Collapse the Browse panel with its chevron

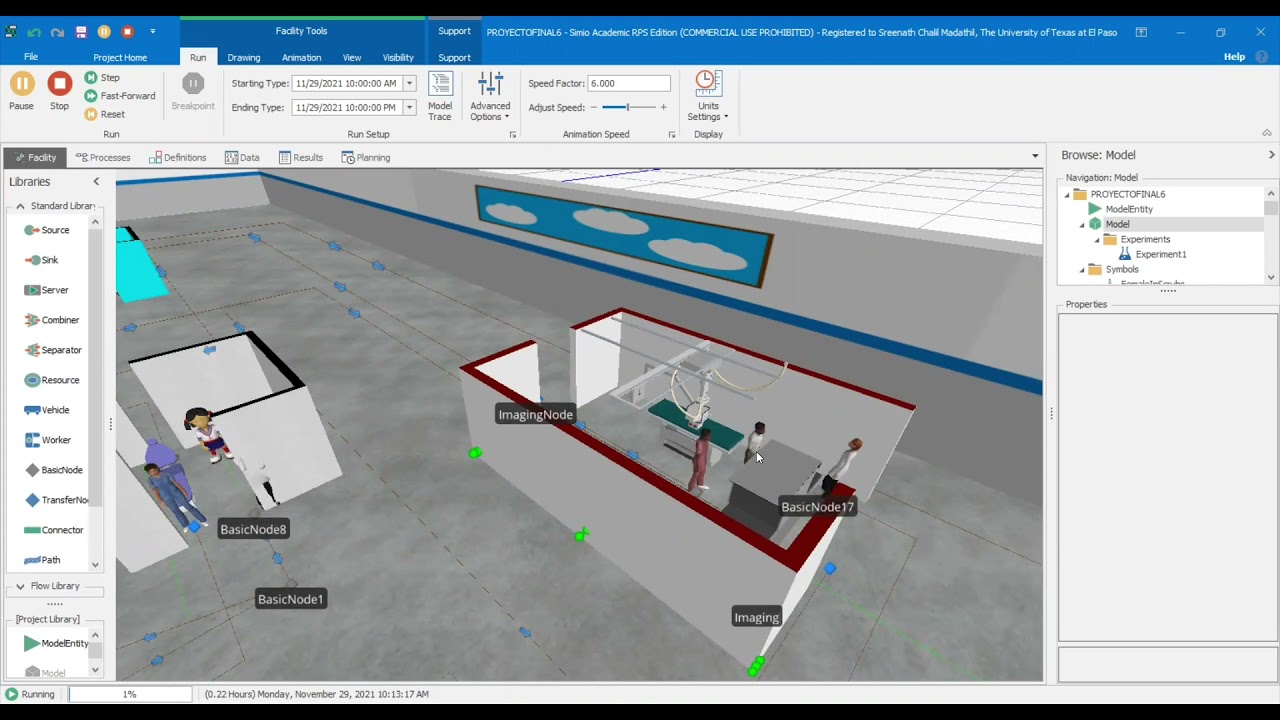click(1271, 155)
